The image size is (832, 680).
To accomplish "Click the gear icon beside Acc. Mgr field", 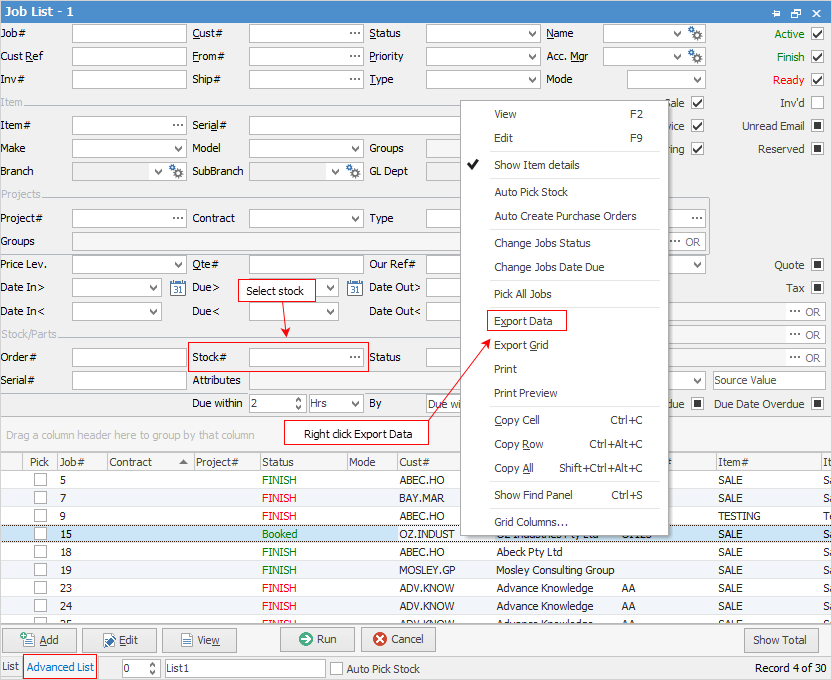I will 696,57.
